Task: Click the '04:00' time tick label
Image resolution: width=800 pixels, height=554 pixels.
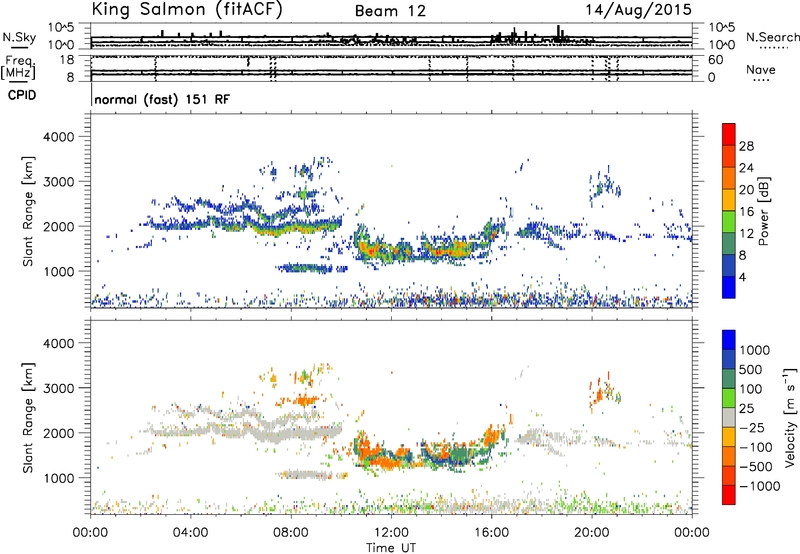Action: tap(190, 533)
